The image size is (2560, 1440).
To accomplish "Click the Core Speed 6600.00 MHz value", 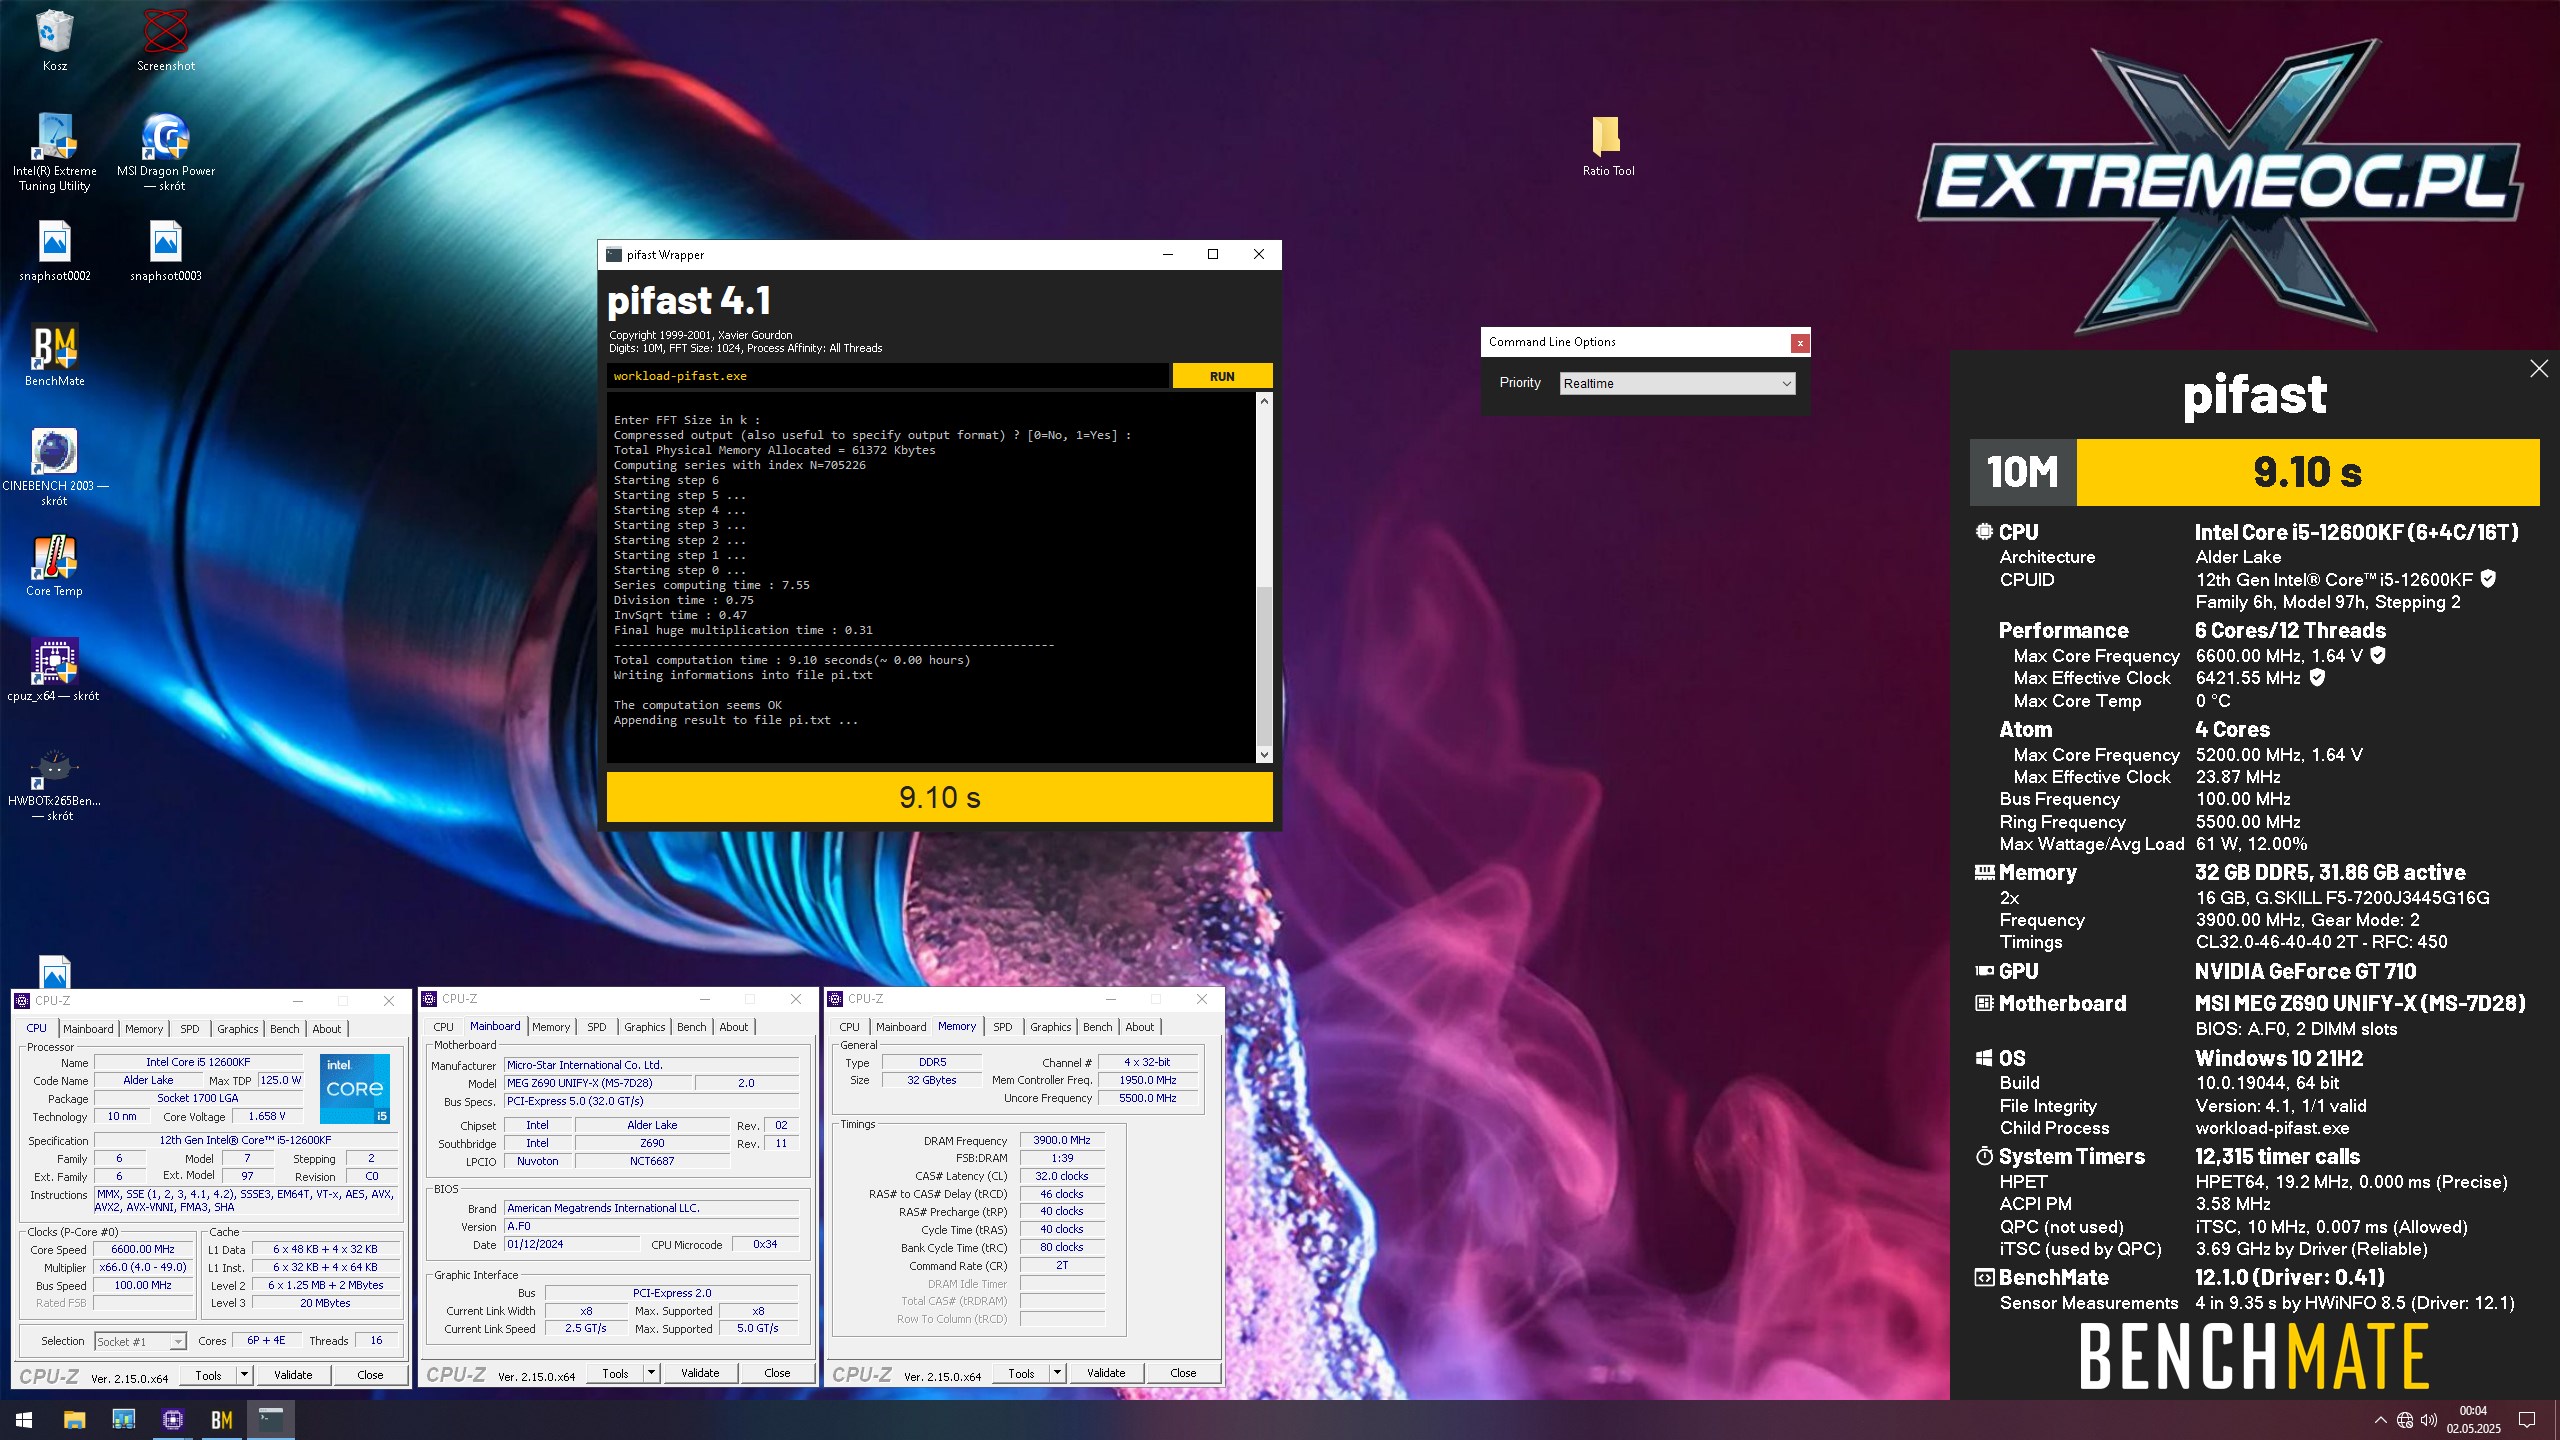I will coord(143,1250).
